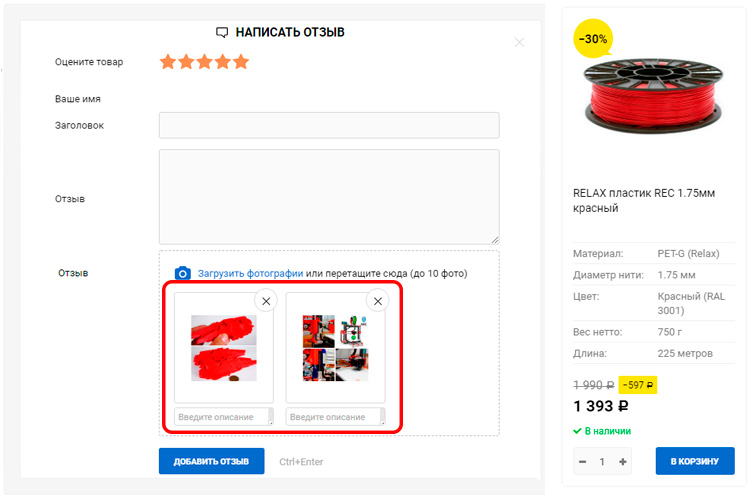Image resolution: width=753 pixels, height=500 pixels.
Task: Decrease quantity with minus button
Action: 583,462
